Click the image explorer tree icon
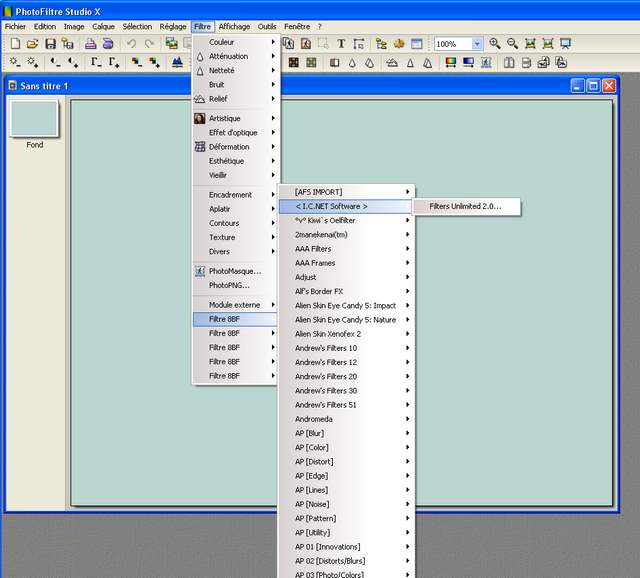 381,44
